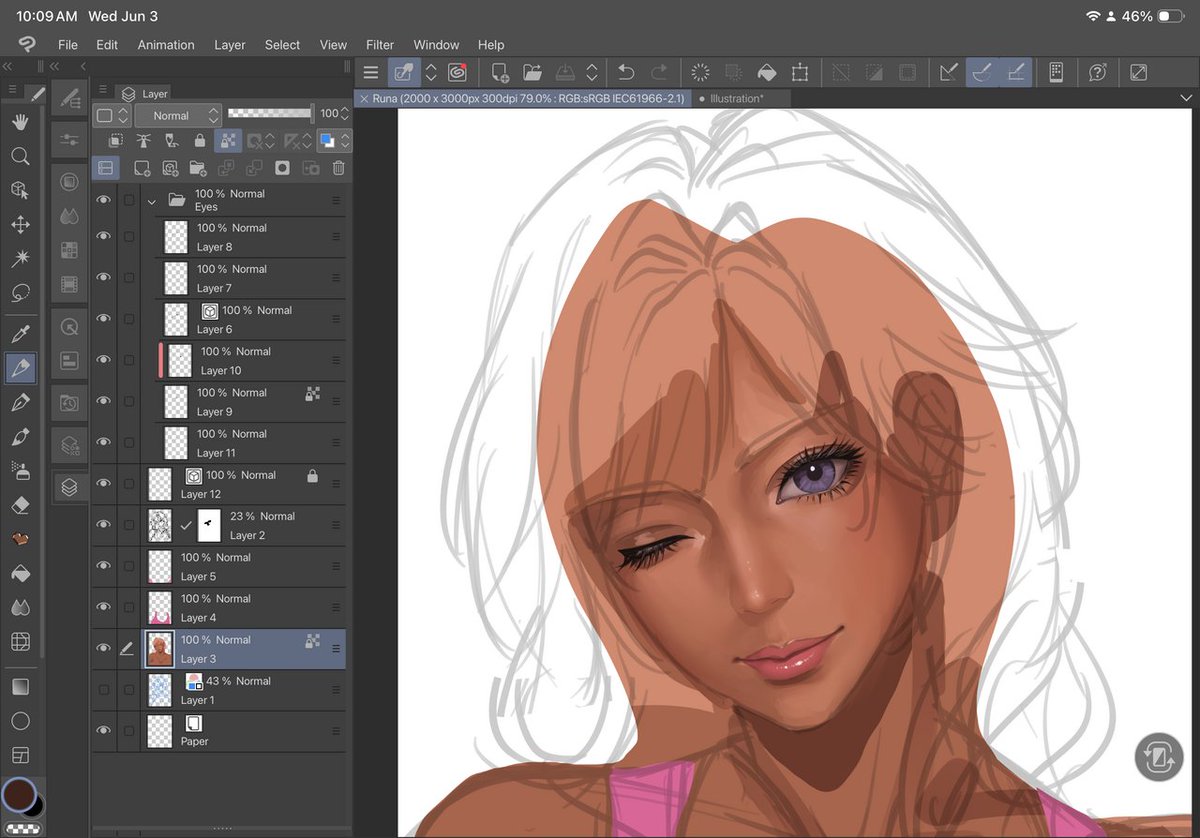Select the Fill bucket tool in the left toolbar
Screen dimensions: 1200x838
[20, 574]
